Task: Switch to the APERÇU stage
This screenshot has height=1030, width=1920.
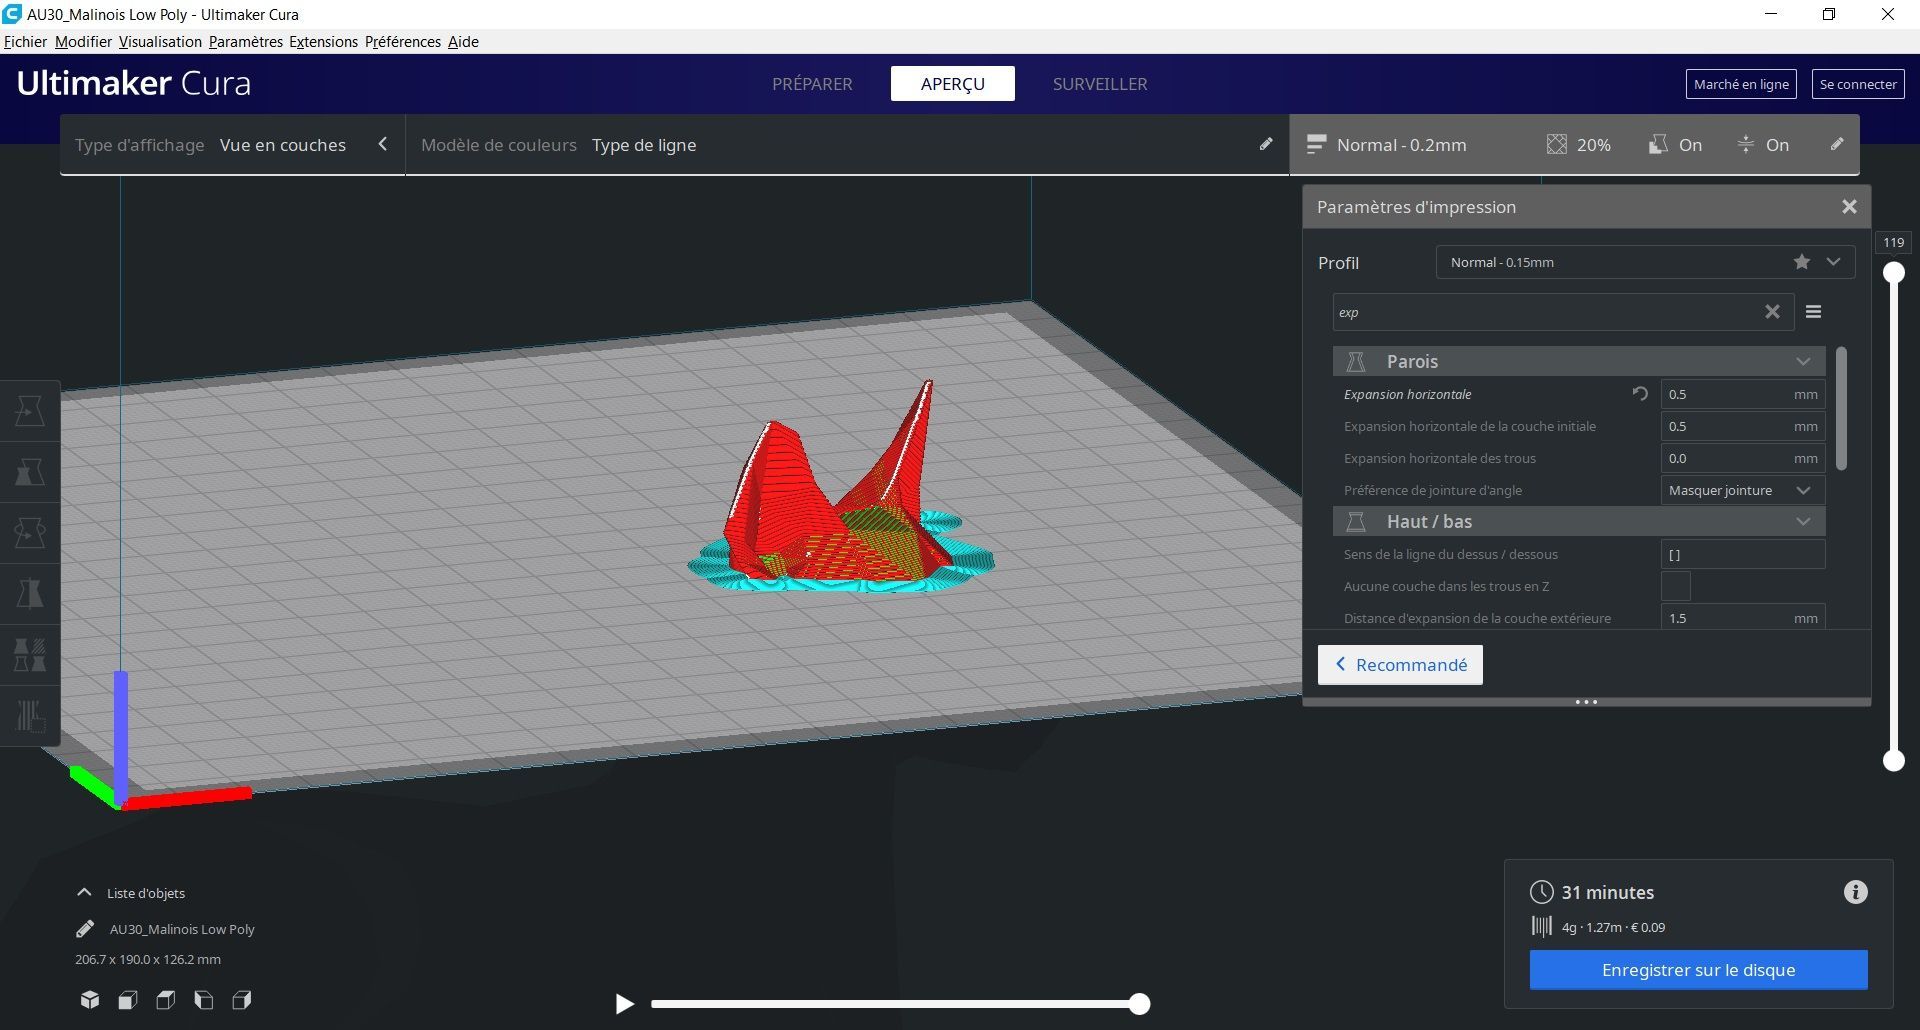Action: coord(953,84)
